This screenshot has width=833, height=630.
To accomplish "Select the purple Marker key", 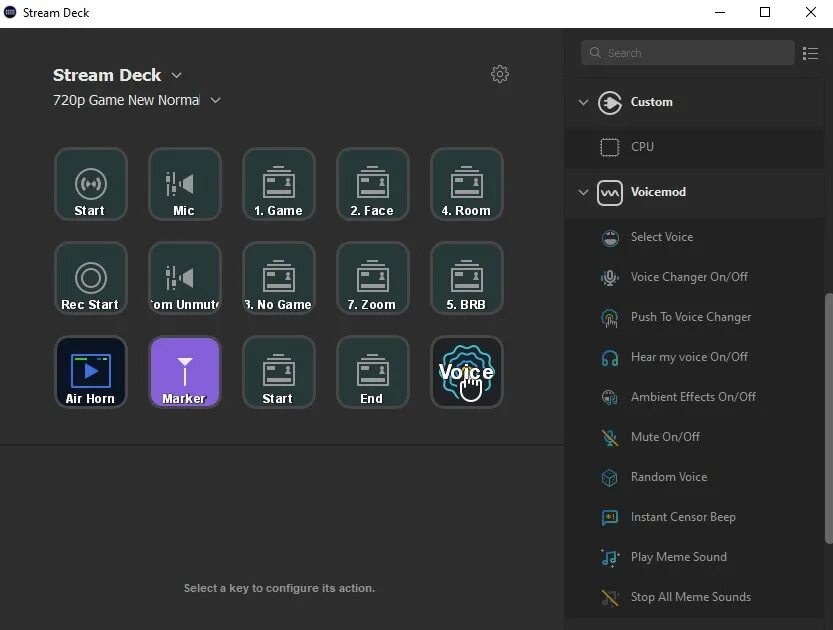I will pos(185,372).
